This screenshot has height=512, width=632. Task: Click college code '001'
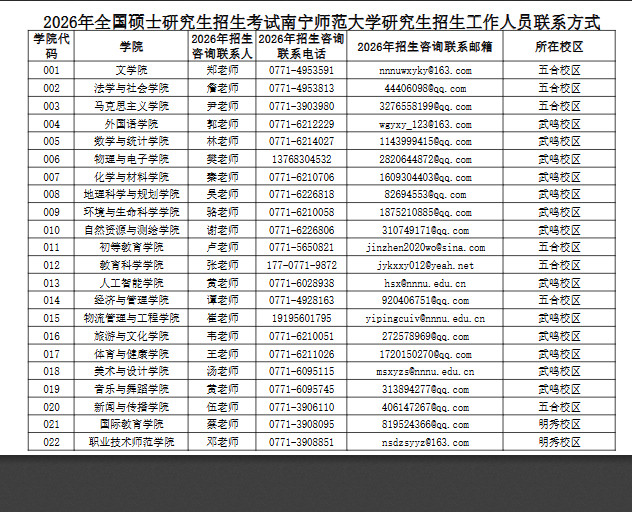[x=51, y=71]
